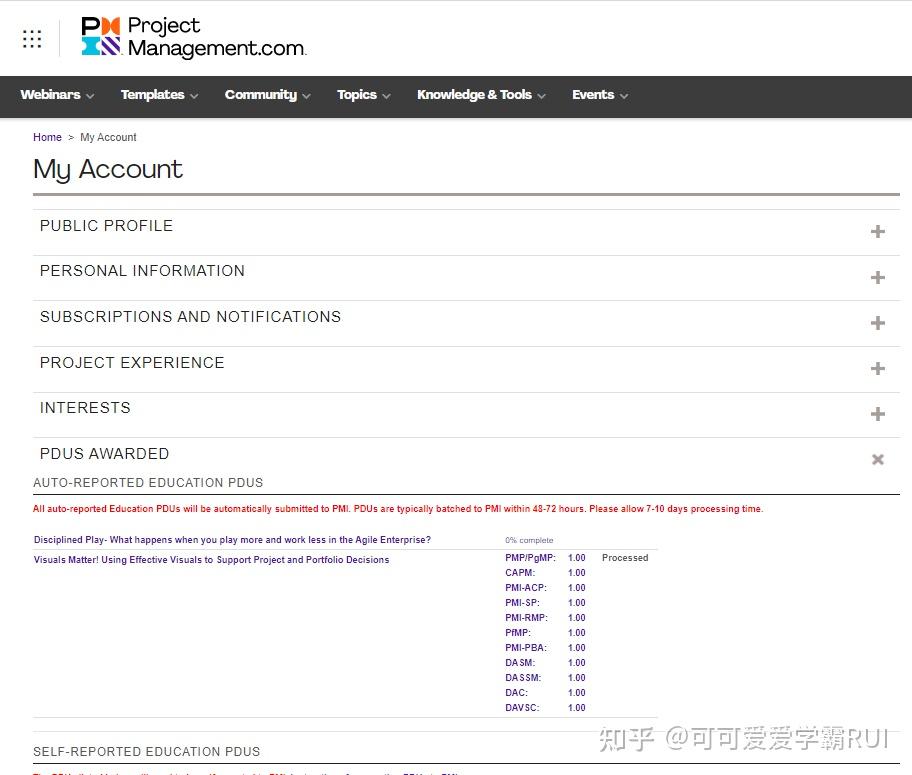
Task: Open the Webinars dropdown menu
Action: click(57, 95)
